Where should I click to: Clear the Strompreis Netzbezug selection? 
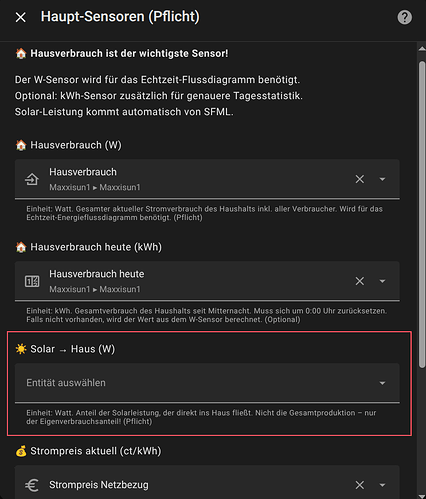[x=360, y=485]
